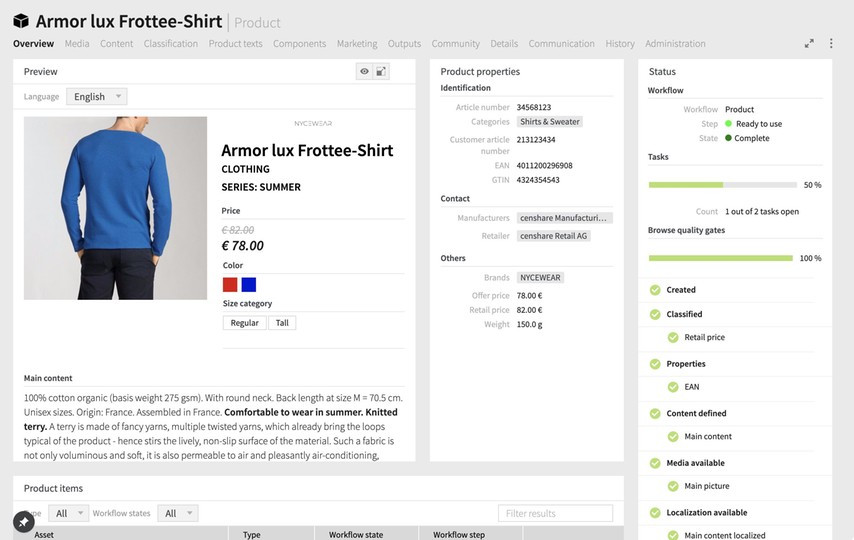The height and width of the screenshot is (540, 854).
Task: Open the Content tab
Action: (117, 44)
